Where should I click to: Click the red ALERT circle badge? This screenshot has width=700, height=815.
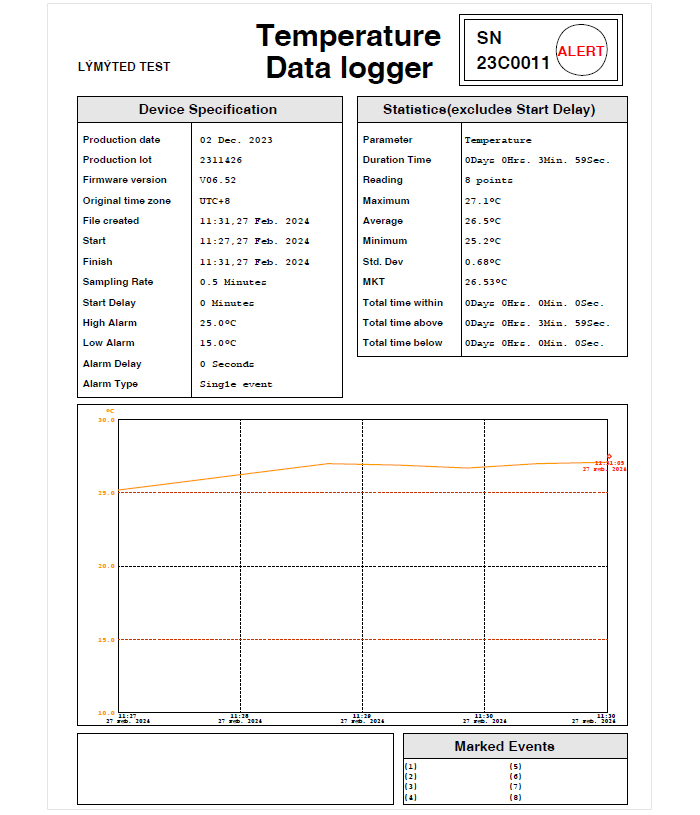[x=581, y=51]
